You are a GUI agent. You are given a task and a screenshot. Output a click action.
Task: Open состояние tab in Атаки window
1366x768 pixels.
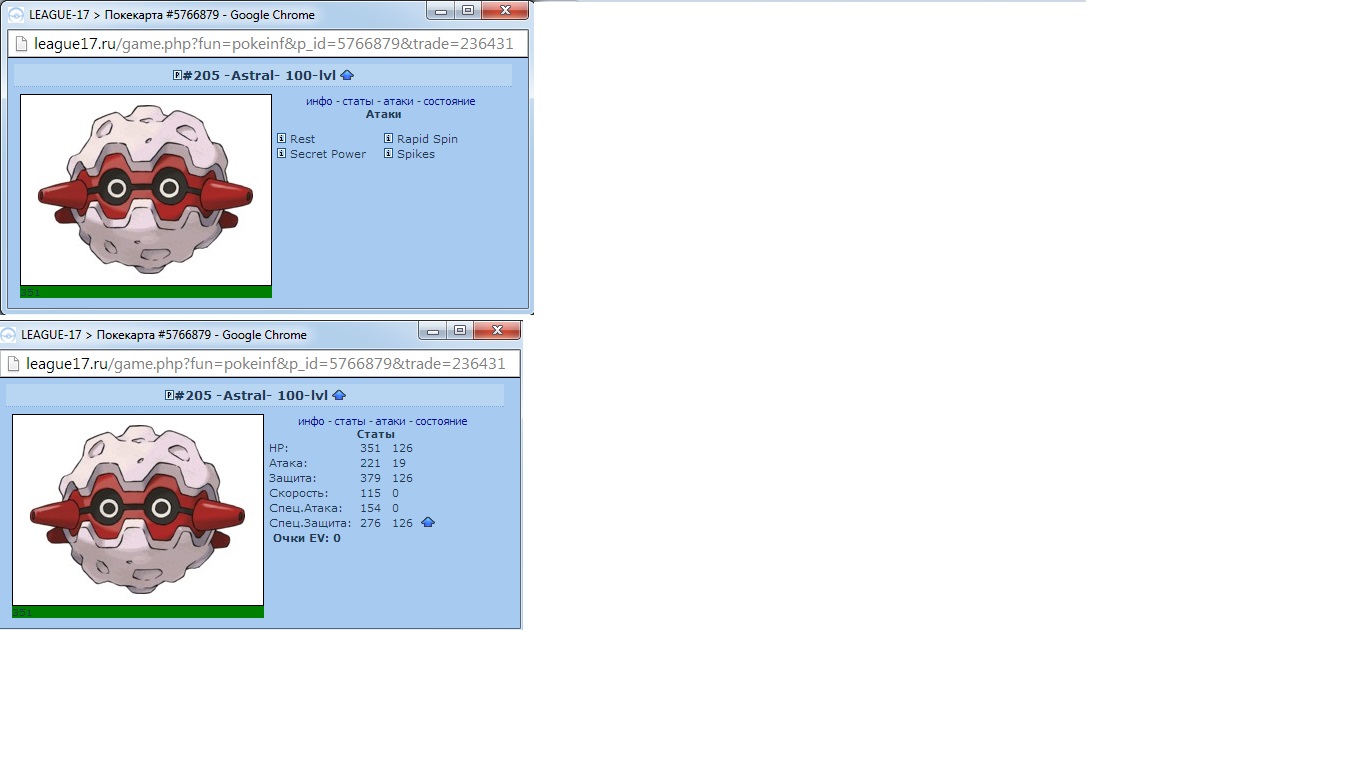[449, 101]
